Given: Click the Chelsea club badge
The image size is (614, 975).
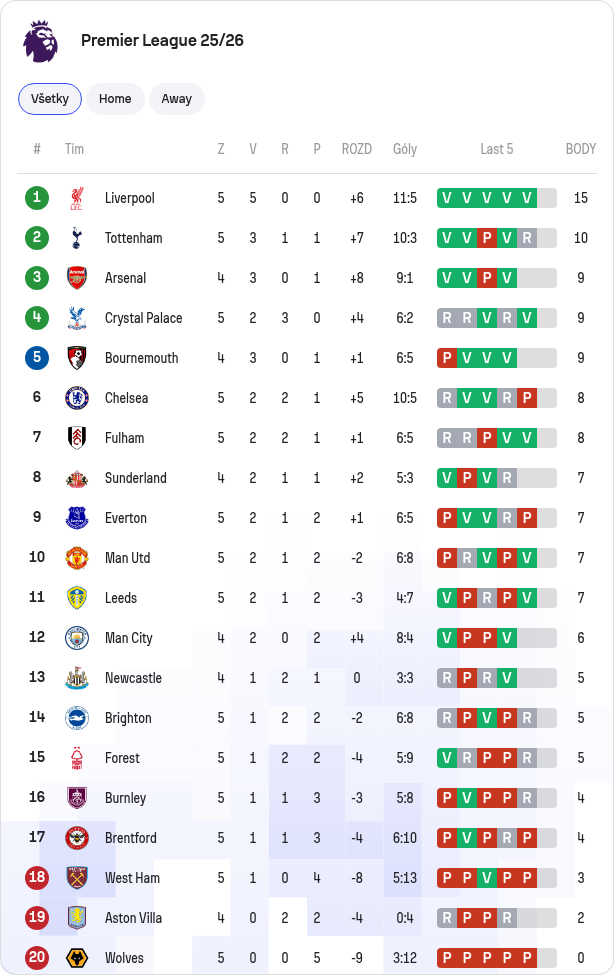Looking at the screenshot, I should coord(77,398).
